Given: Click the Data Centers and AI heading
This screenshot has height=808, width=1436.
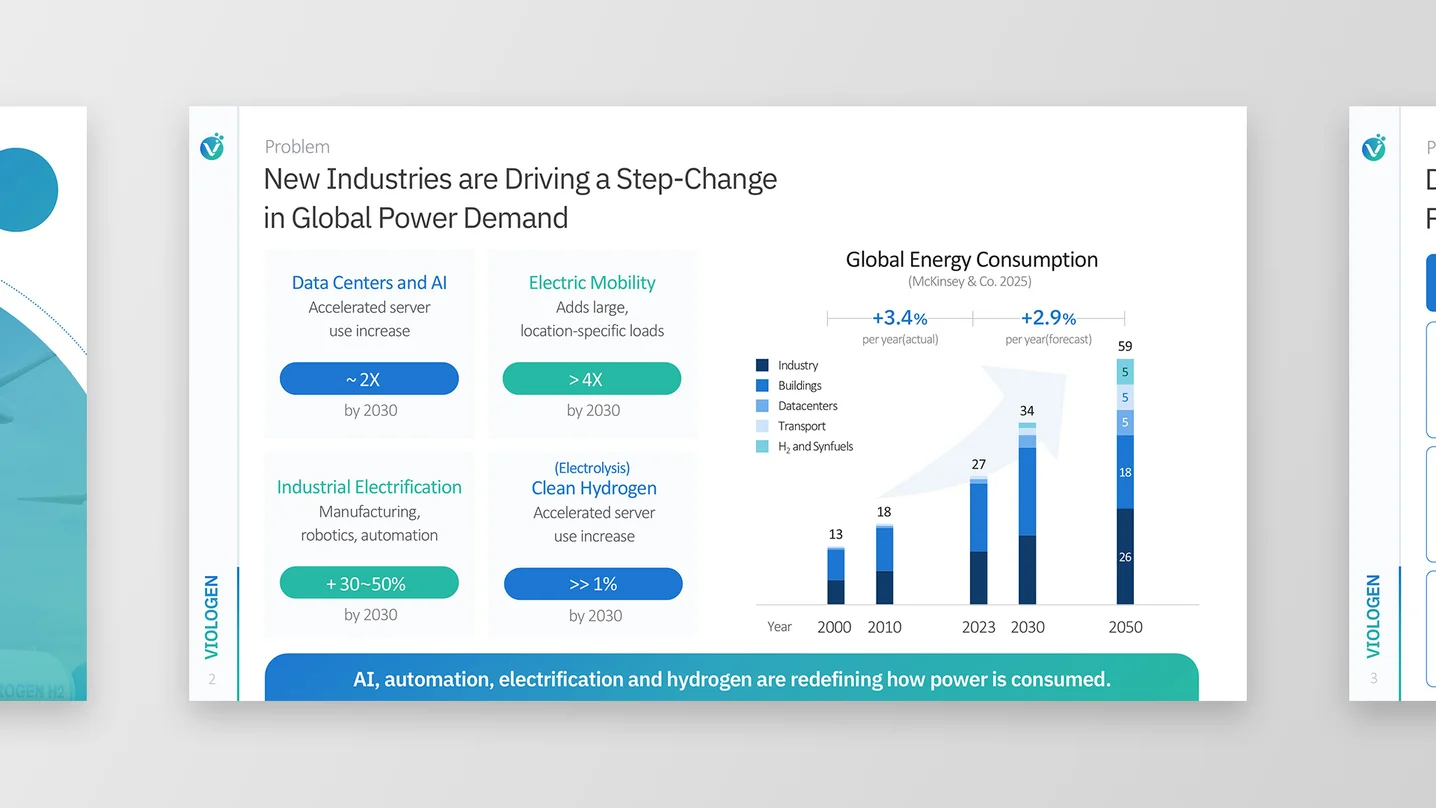Looking at the screenshot, I should [369, 283].
